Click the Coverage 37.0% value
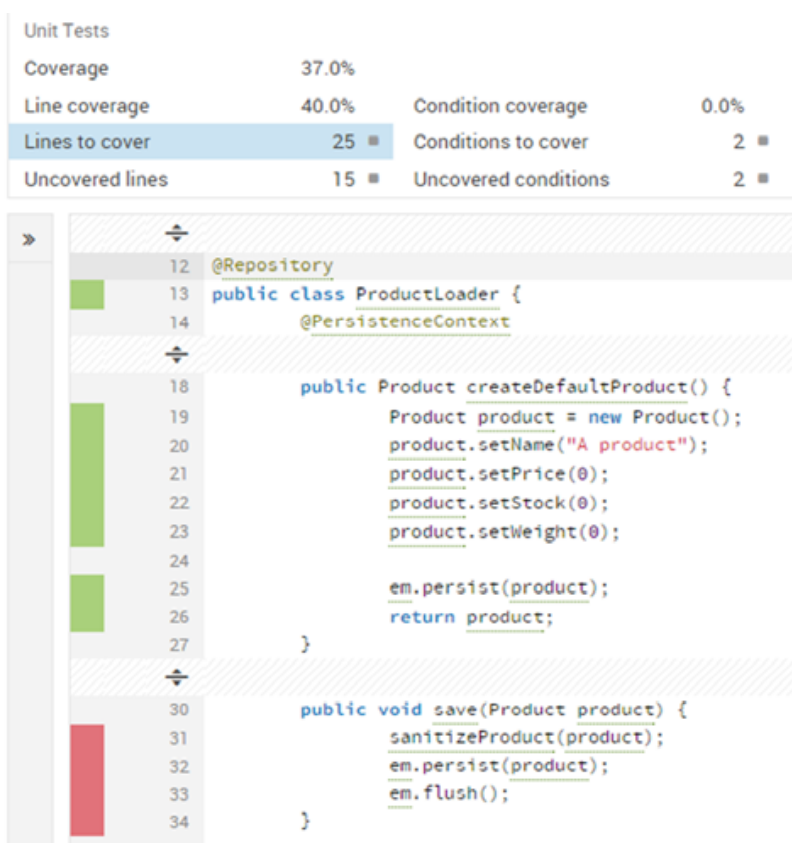 (x=327, y=69)
